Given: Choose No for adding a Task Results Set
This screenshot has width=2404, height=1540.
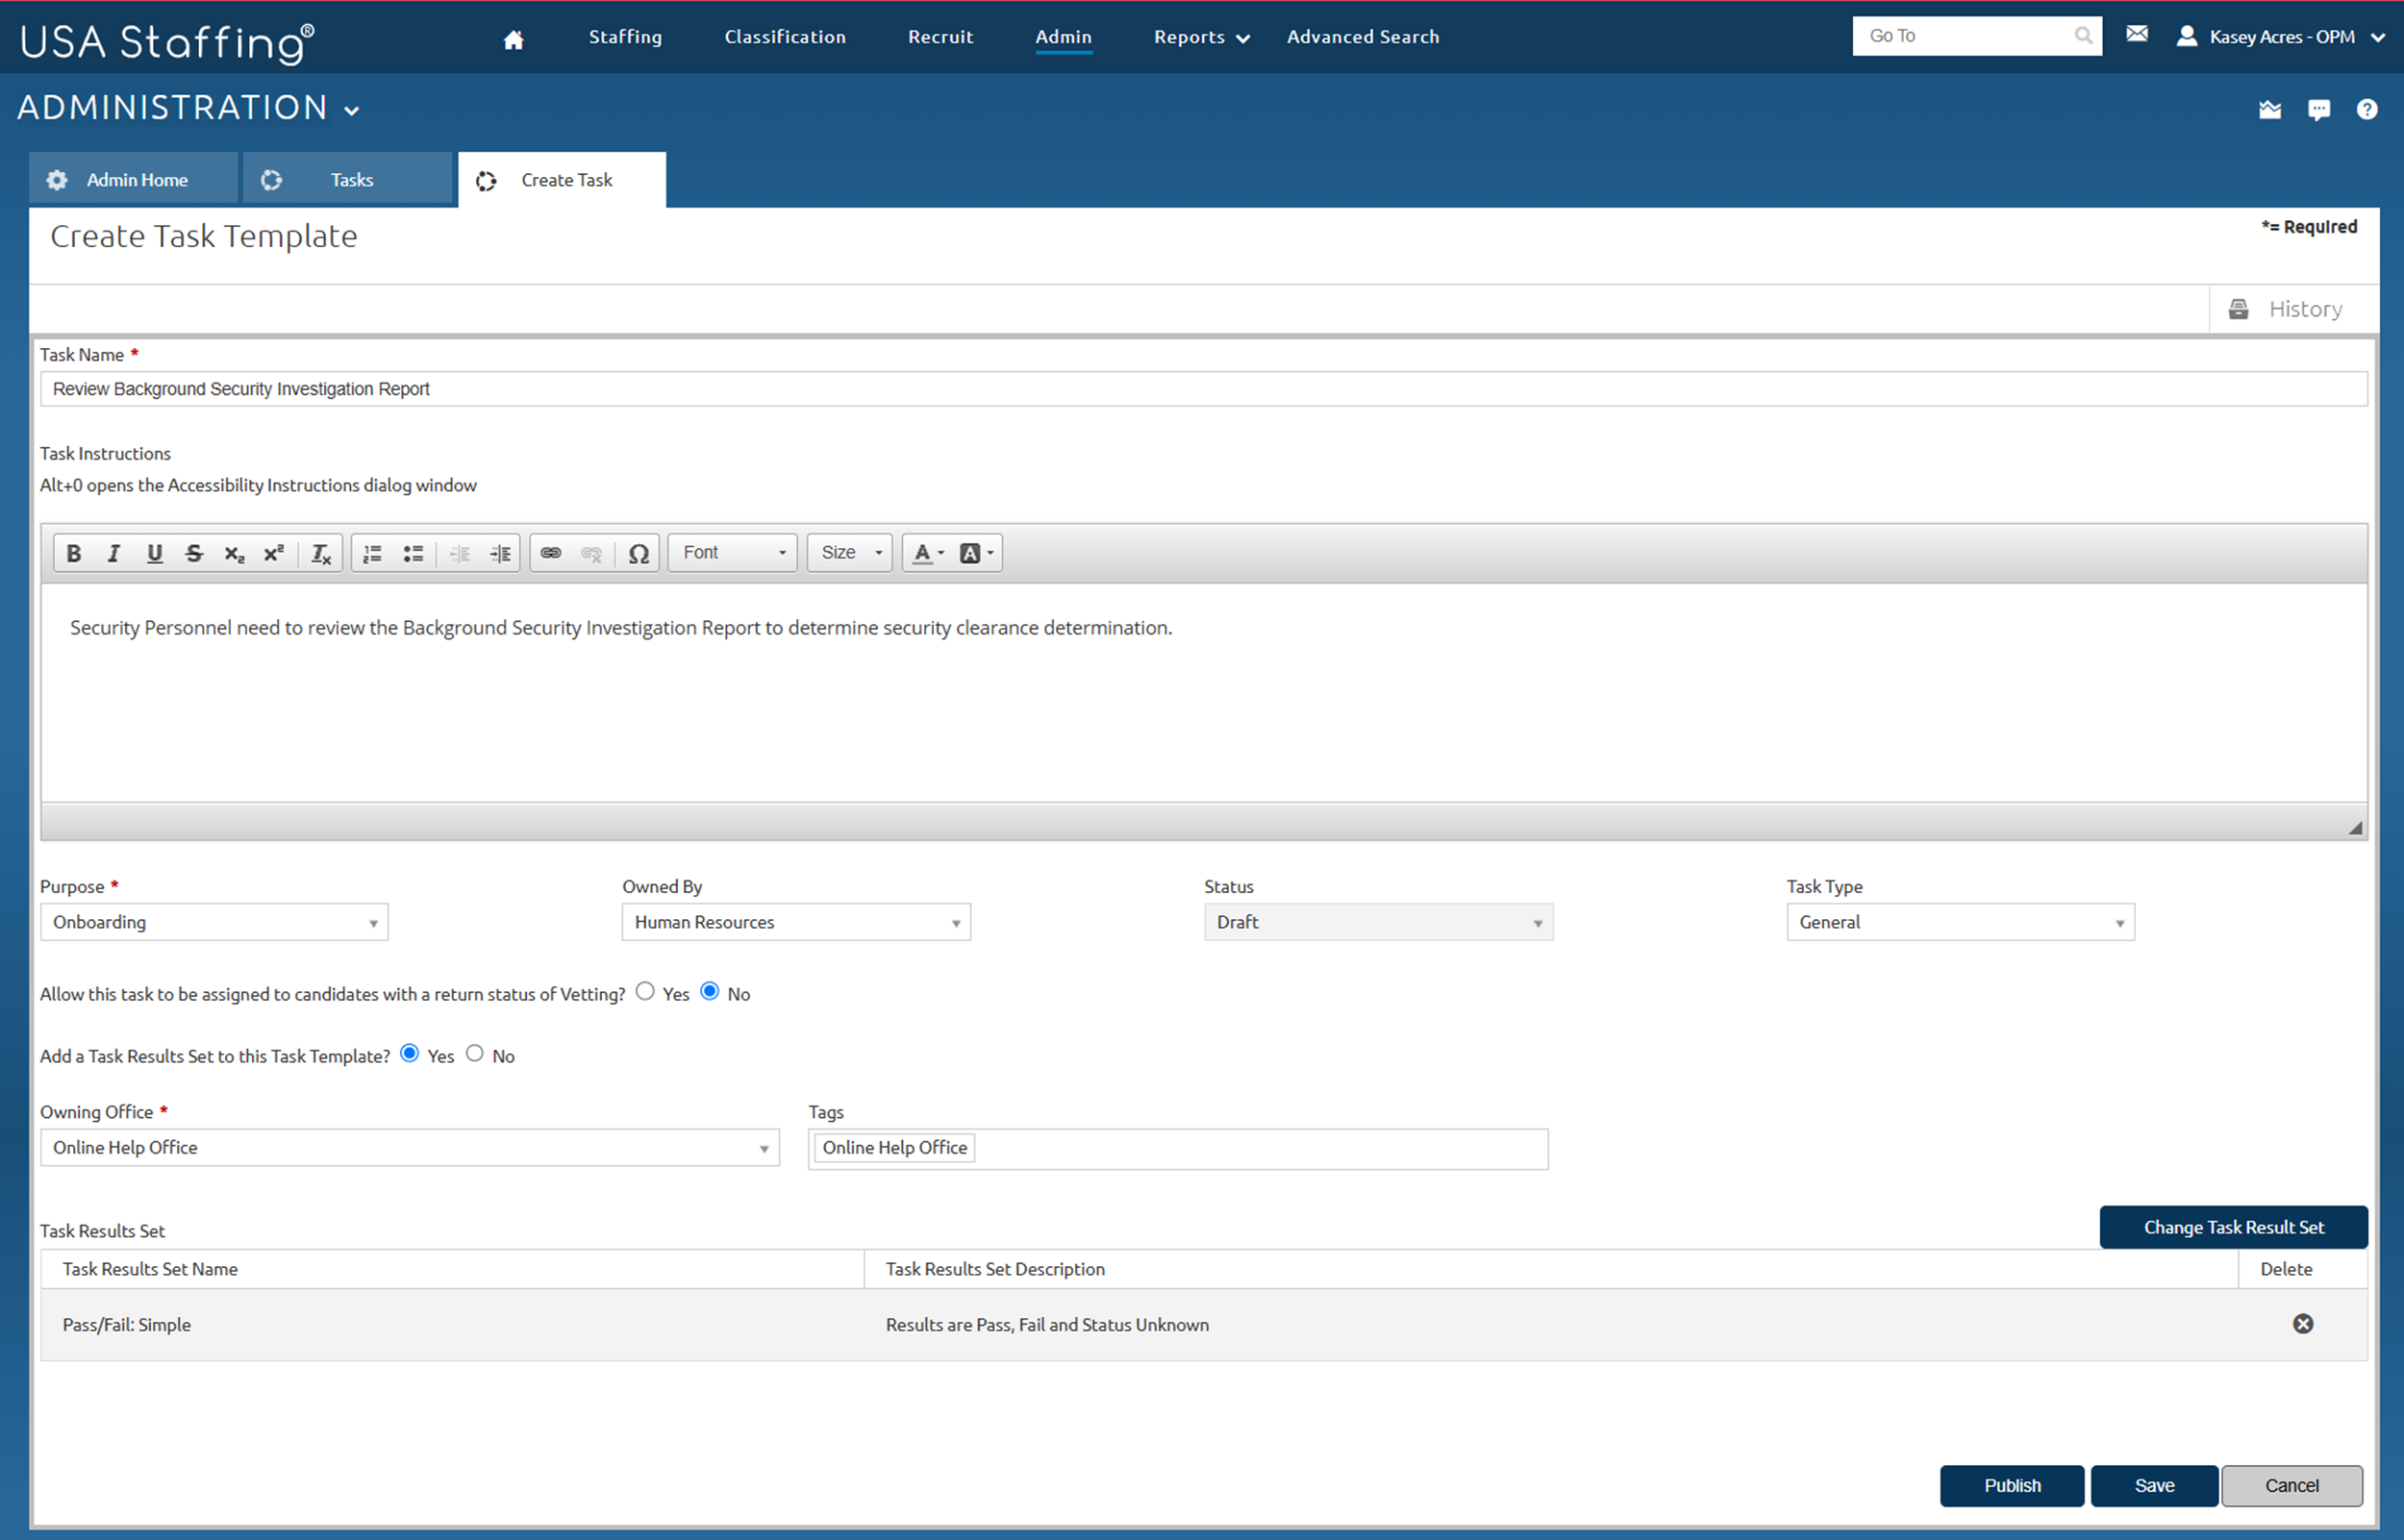Looking at the screenshot, I should coord(476,1053).
